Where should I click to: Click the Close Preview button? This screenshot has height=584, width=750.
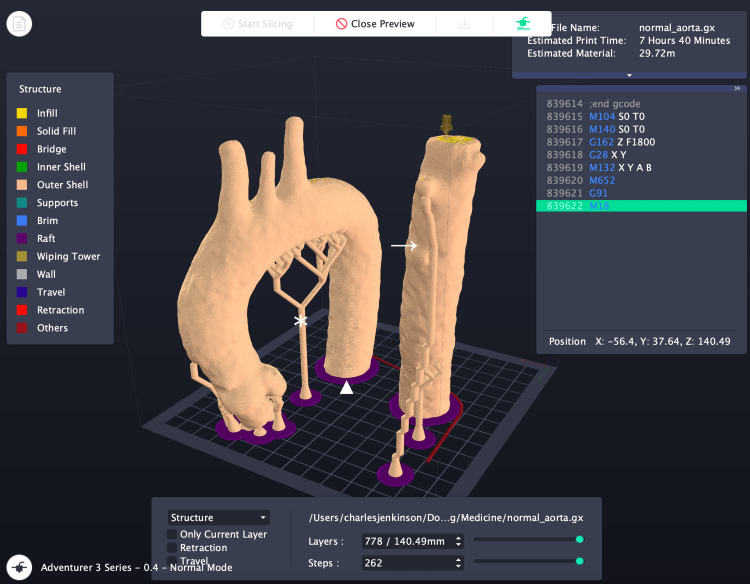point(375,23)
